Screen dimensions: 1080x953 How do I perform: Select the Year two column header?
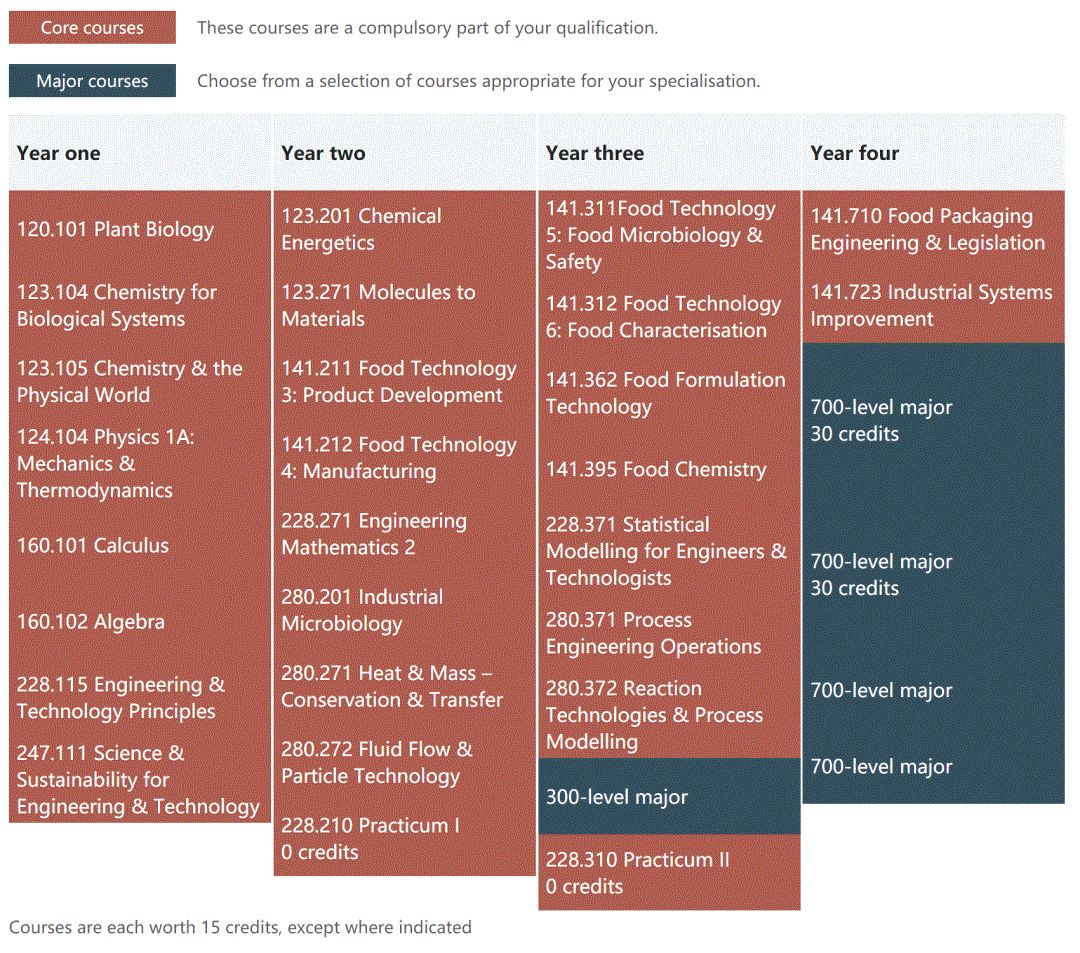[323, 153]
